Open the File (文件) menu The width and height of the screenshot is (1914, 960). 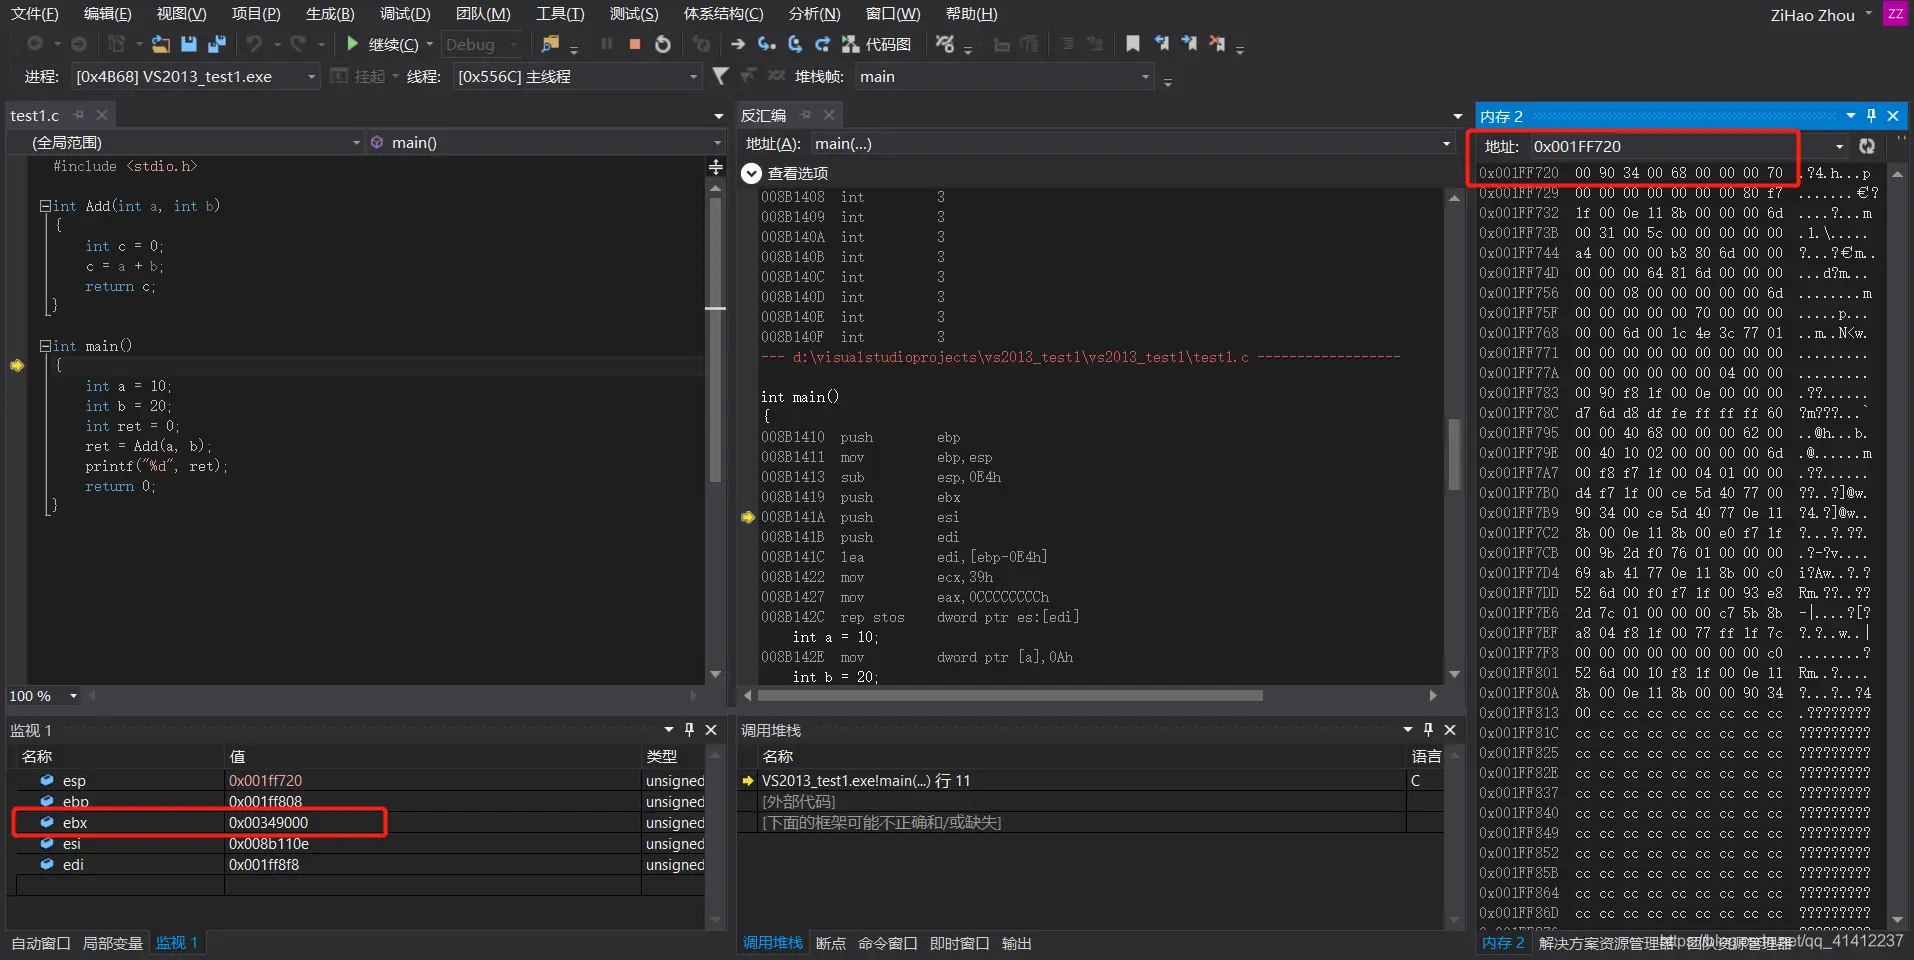[x=34, y=14]
